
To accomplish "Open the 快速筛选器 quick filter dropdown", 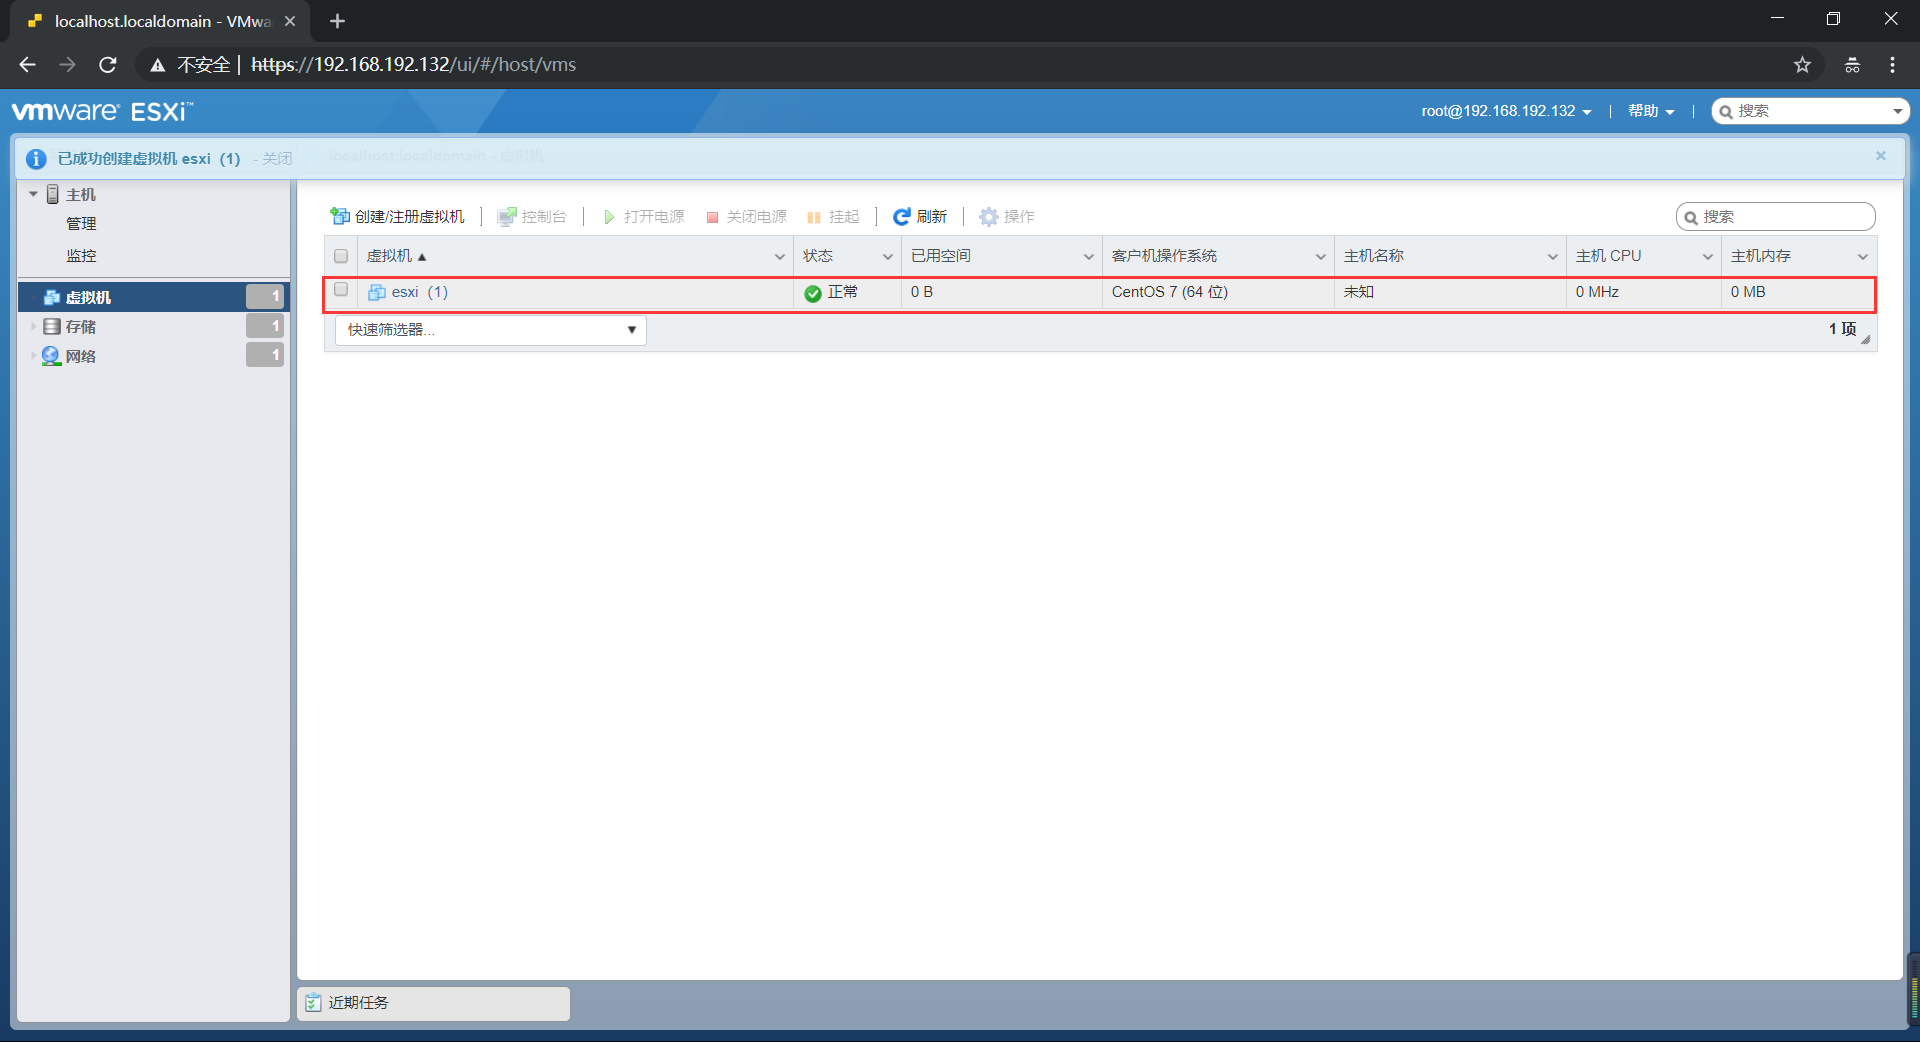I will click(491, 330).
